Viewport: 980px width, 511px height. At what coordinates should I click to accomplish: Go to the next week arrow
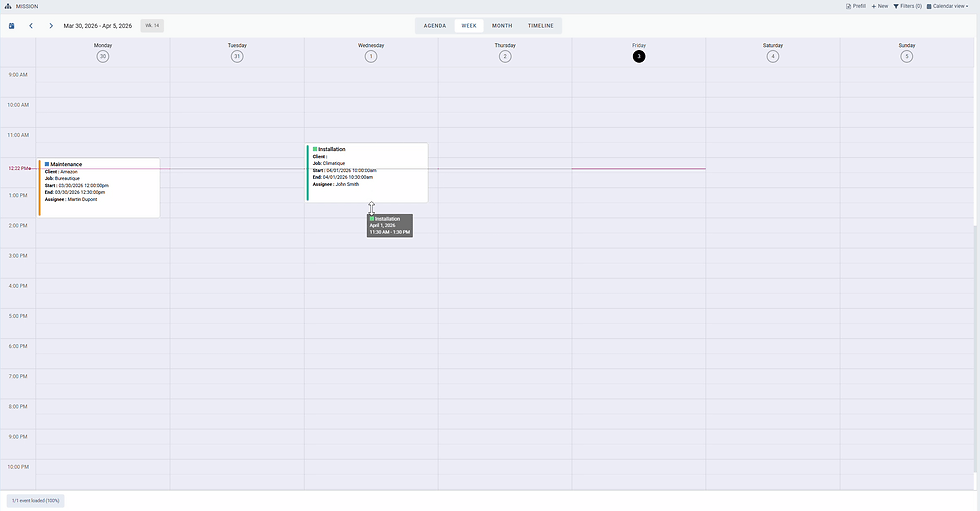(x=51, y=26)
